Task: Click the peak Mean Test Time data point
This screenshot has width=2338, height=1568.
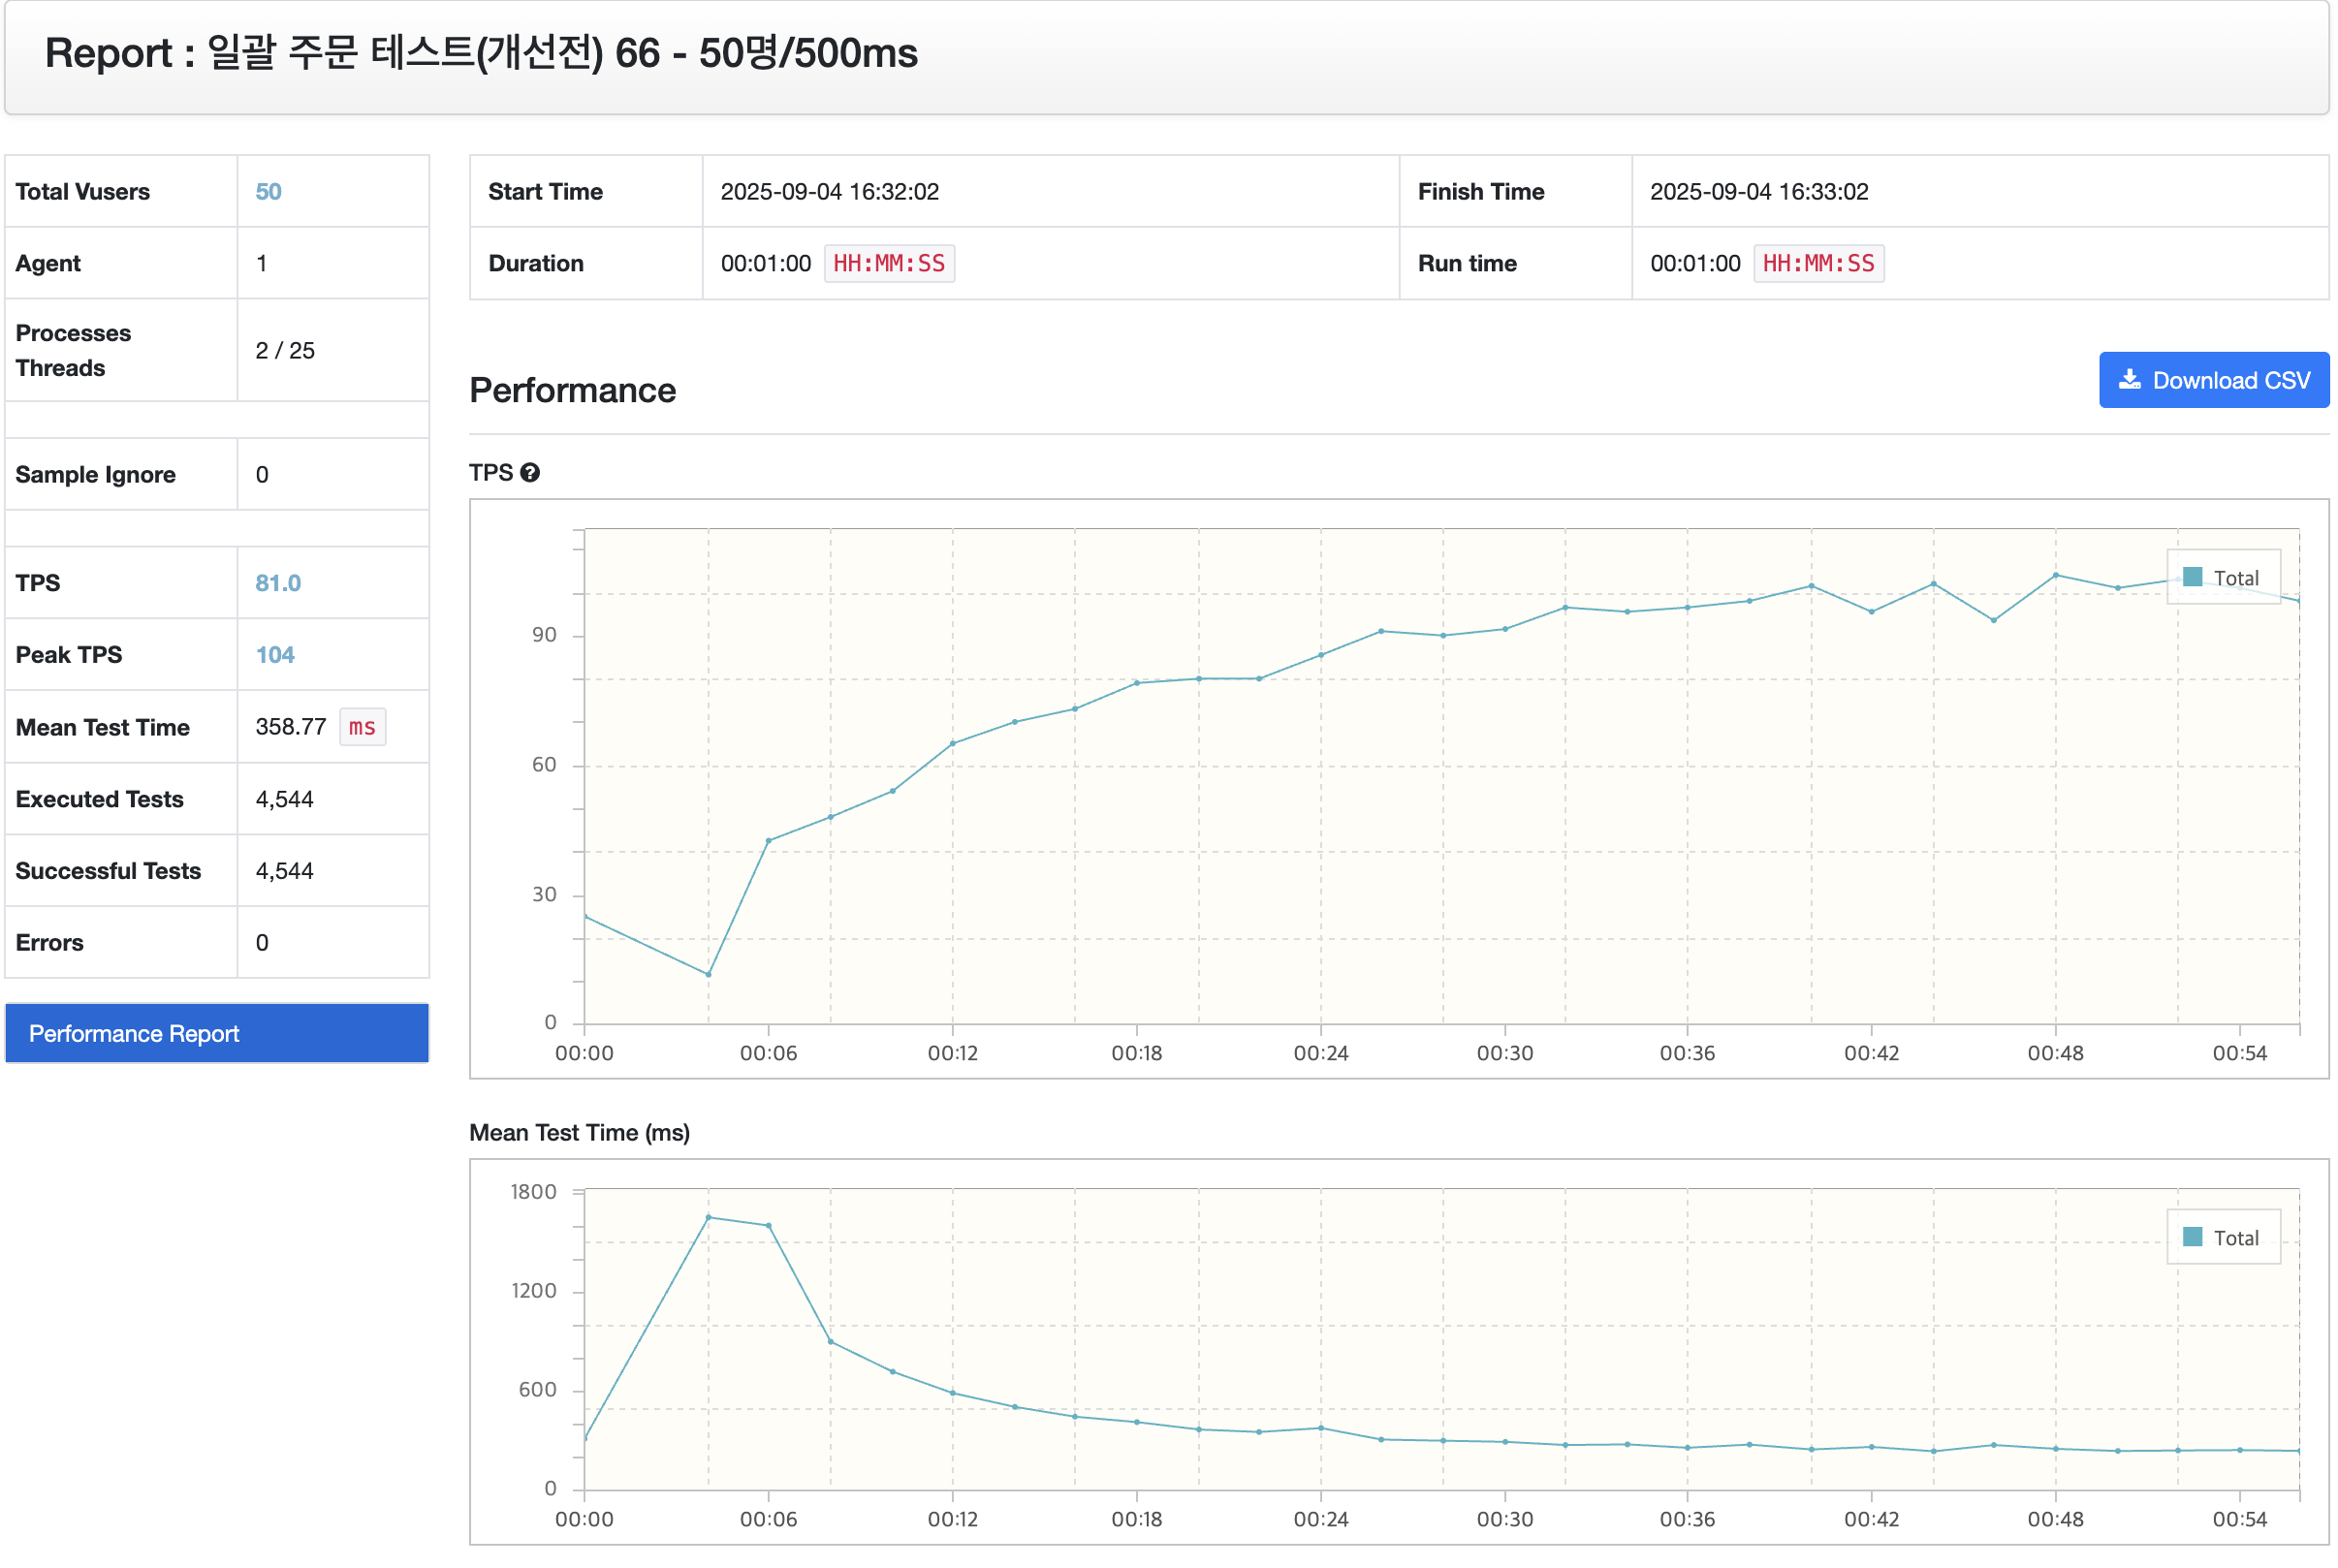Action: click(x=708, y=1218)
